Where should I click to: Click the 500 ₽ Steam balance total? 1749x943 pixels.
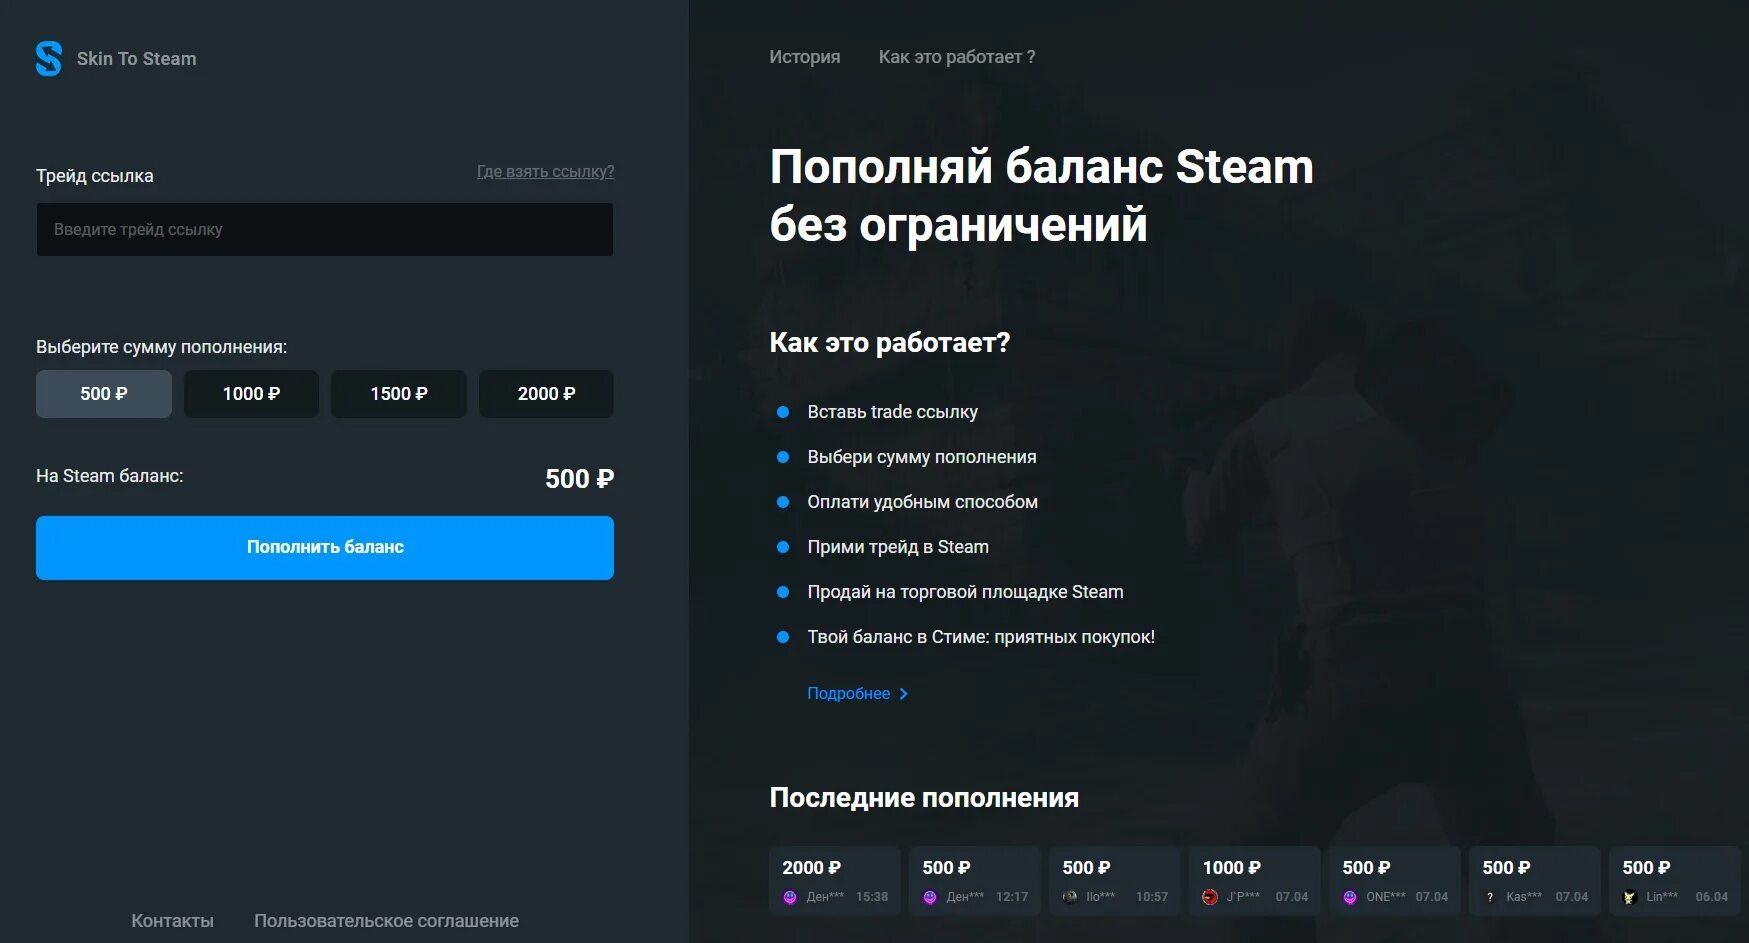click(x=579, y=479)
